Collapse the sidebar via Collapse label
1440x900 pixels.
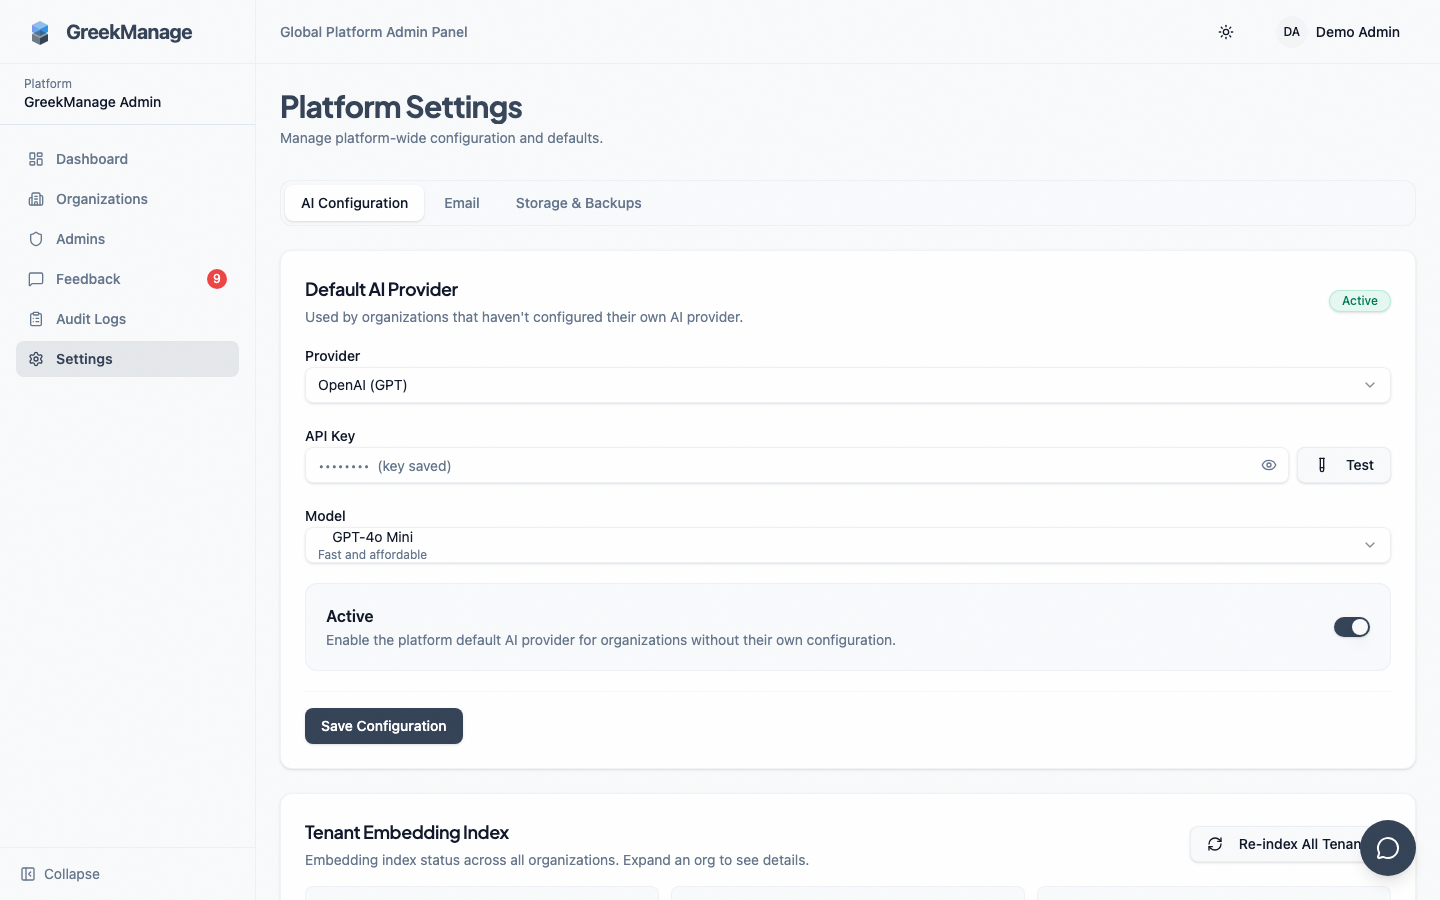point(72,874)
